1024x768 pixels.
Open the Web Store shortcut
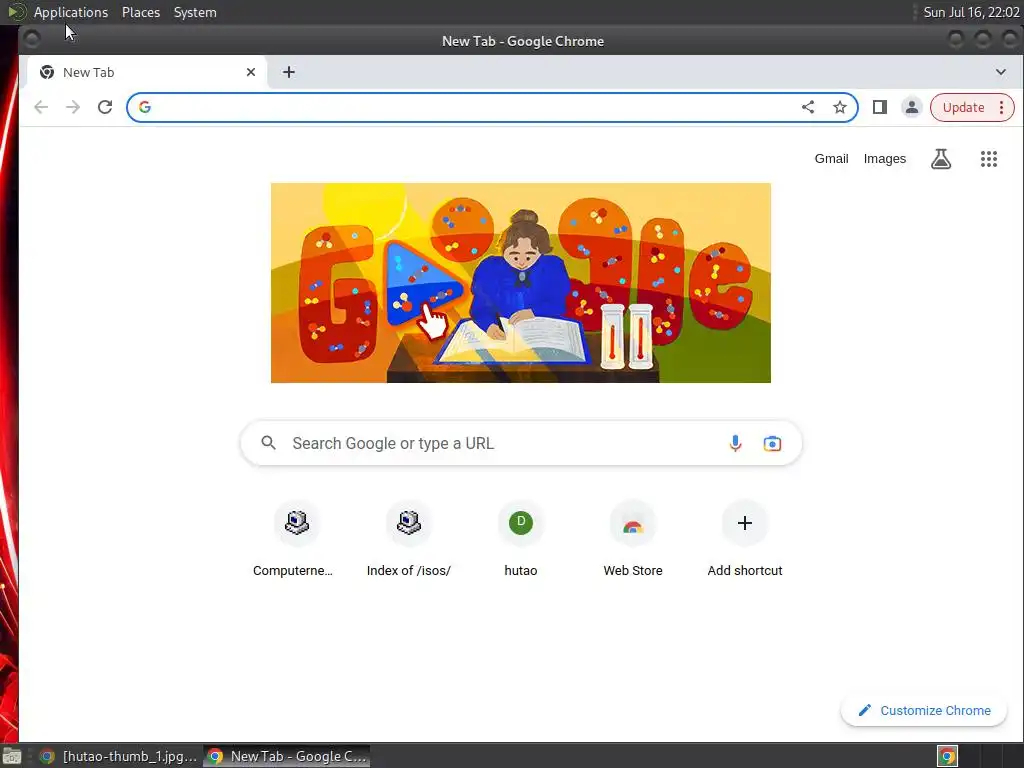[x=633, y=539]
